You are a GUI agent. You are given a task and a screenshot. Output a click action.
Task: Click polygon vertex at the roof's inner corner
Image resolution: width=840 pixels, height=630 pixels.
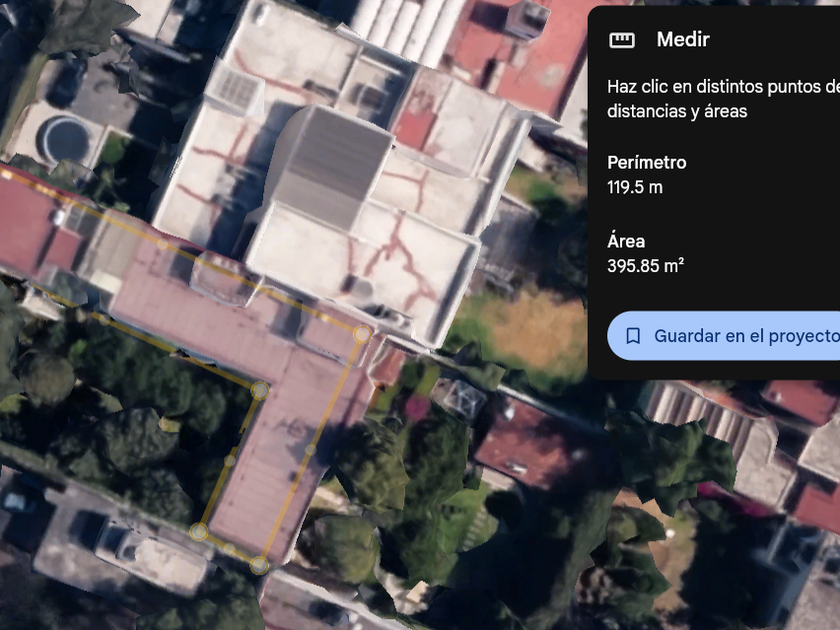click(x=260, y=391)
